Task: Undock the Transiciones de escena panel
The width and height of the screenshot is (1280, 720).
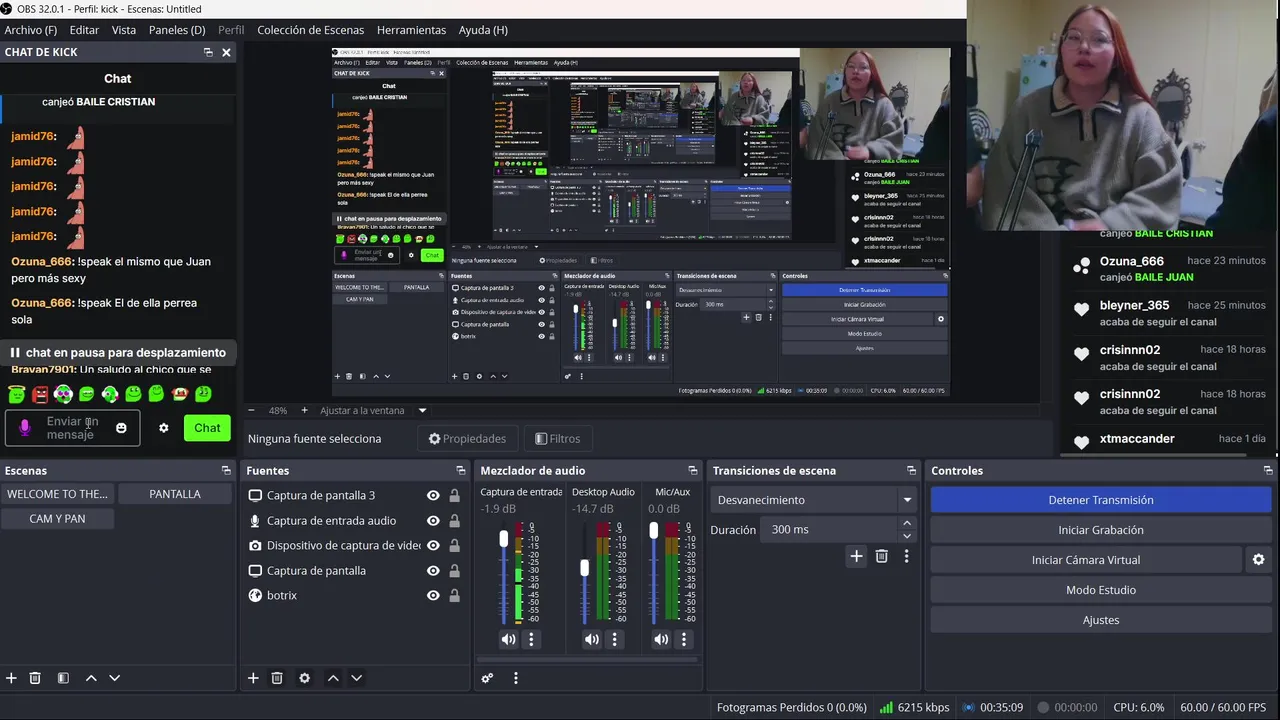Action: [912, 470]
